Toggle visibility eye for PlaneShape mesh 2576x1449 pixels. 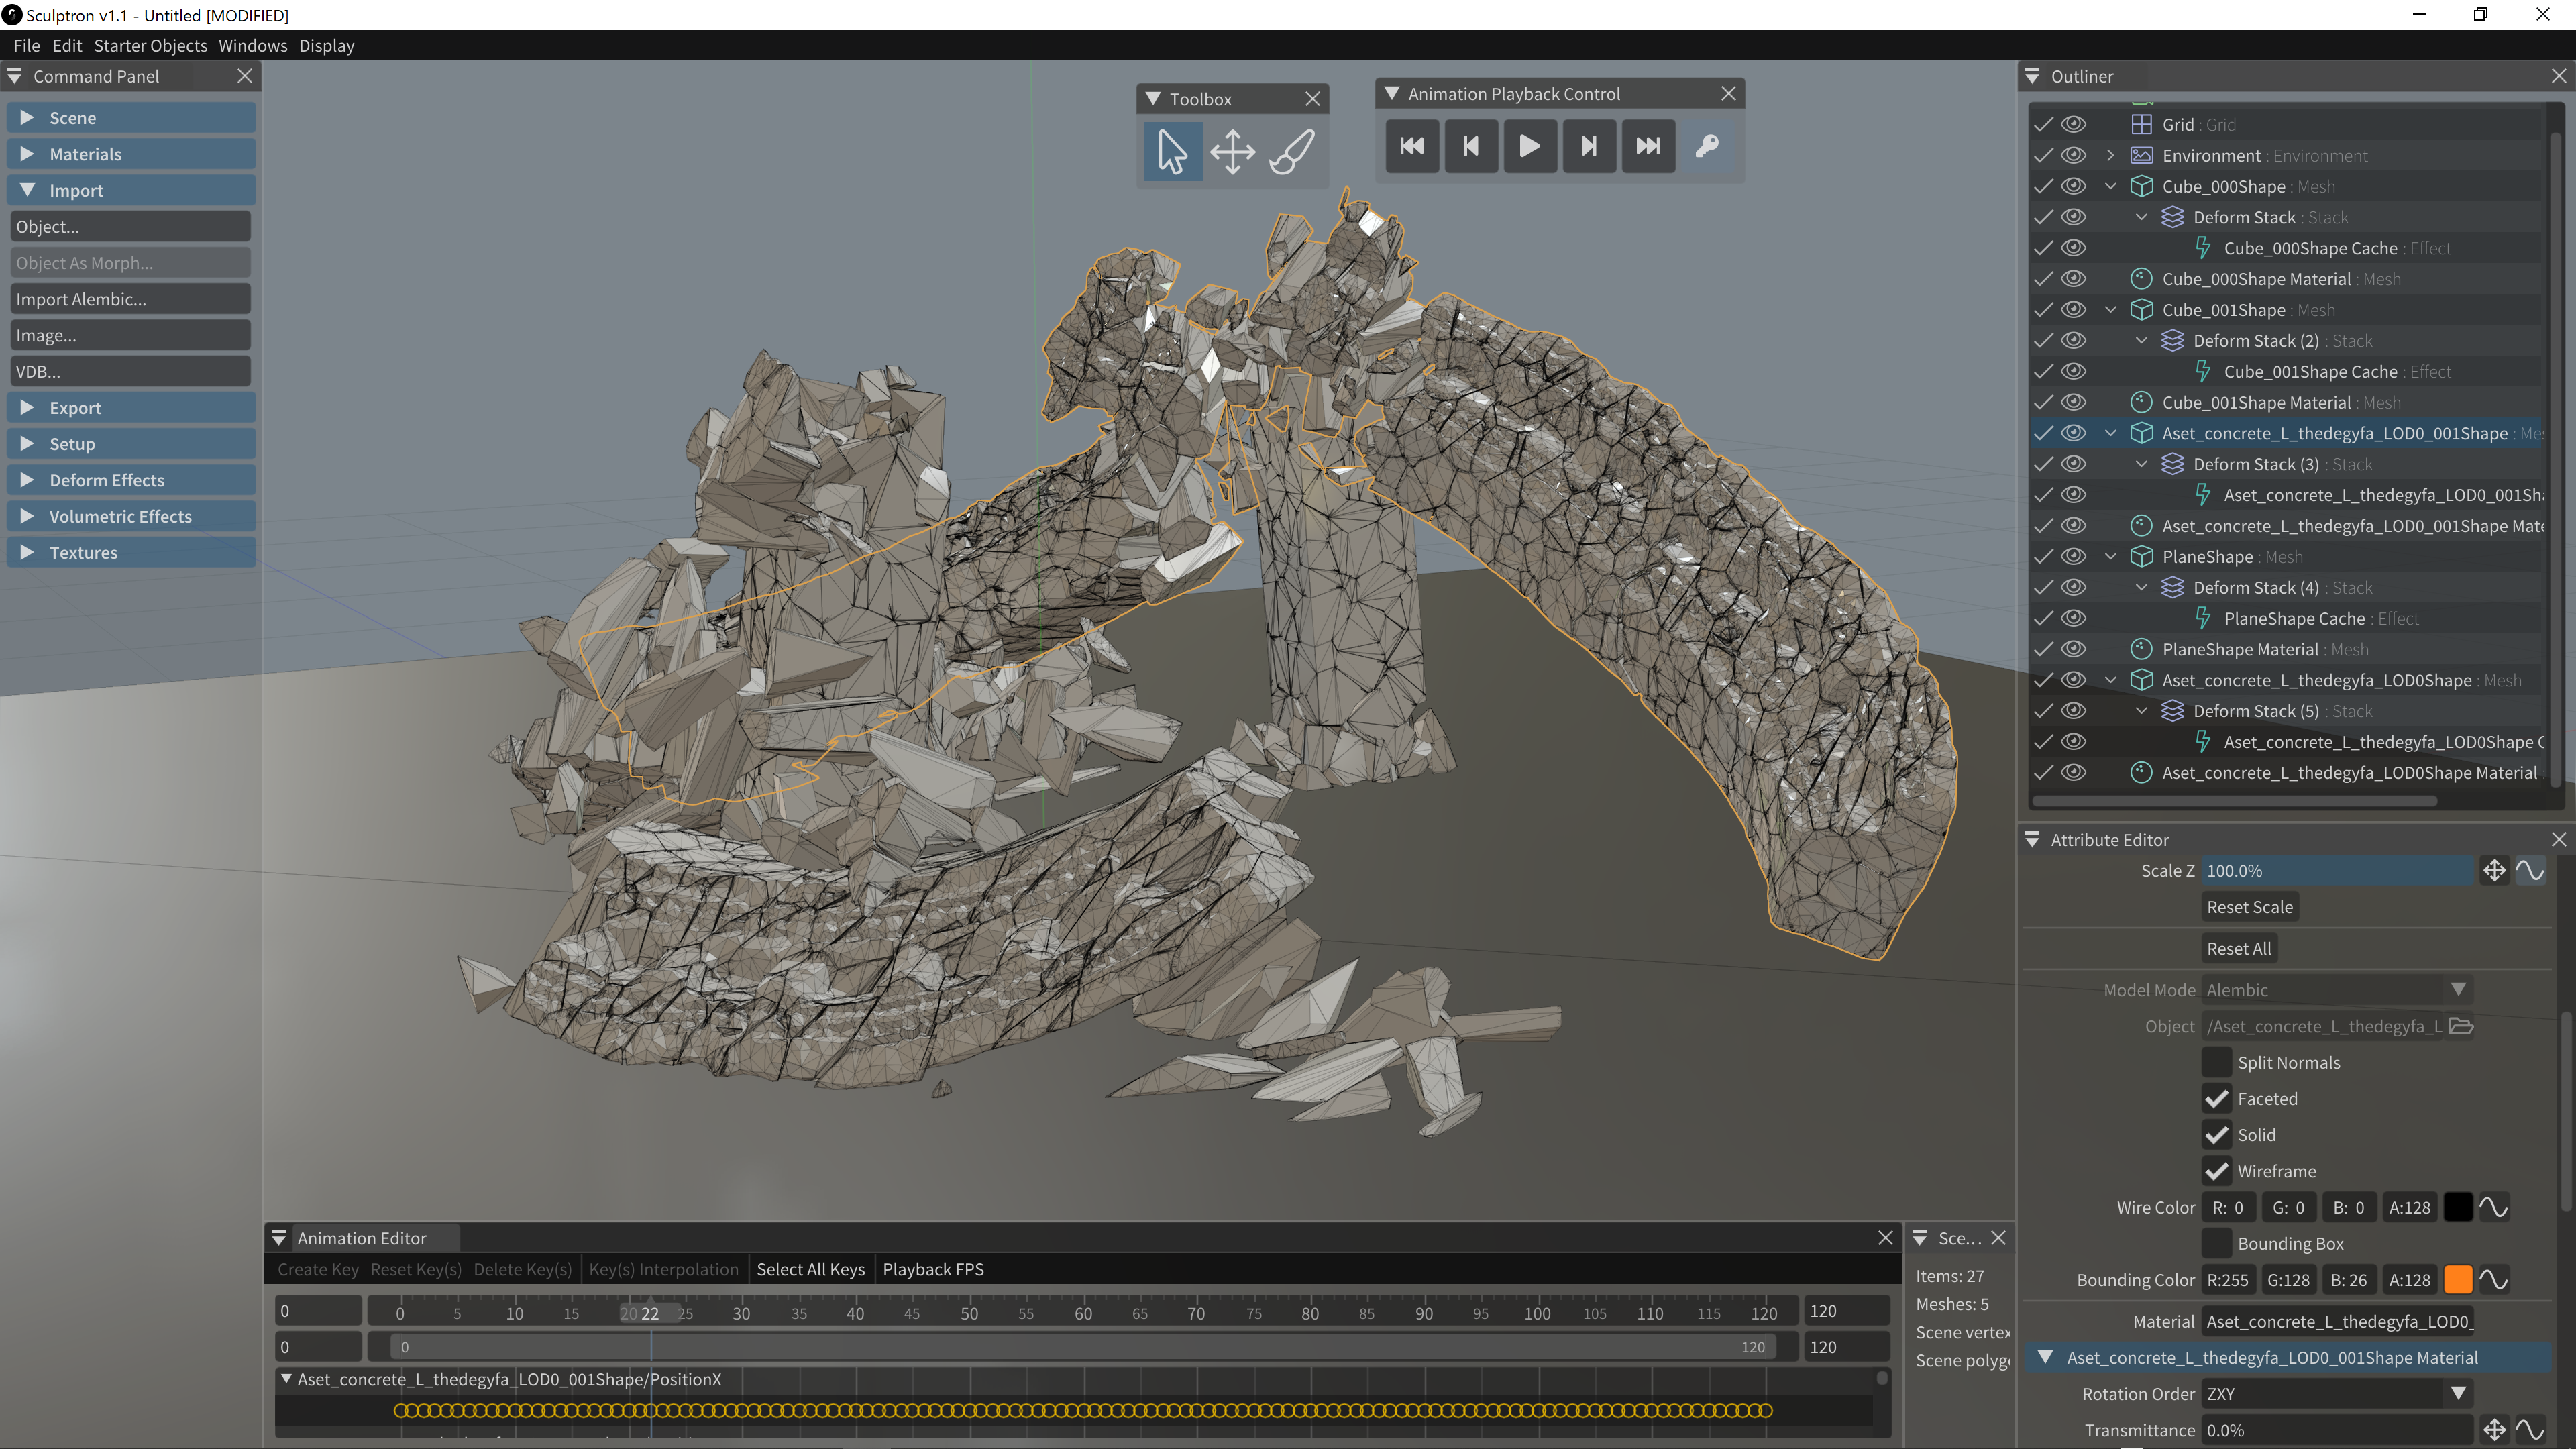[2074, 557]
